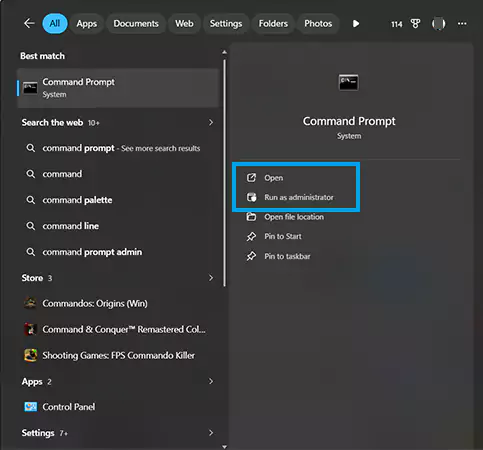Click the magnifier beside 'command prompt admin'
Viewport: 483px width, 450px height.
[x=31, y=252]
